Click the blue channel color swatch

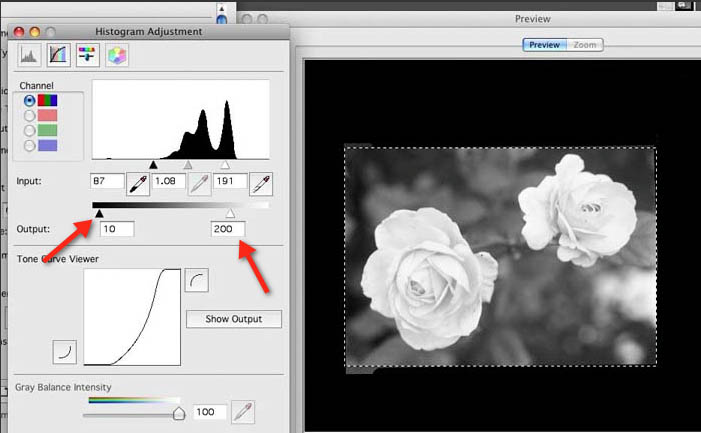pyautogui.click(x=47, y=145)
